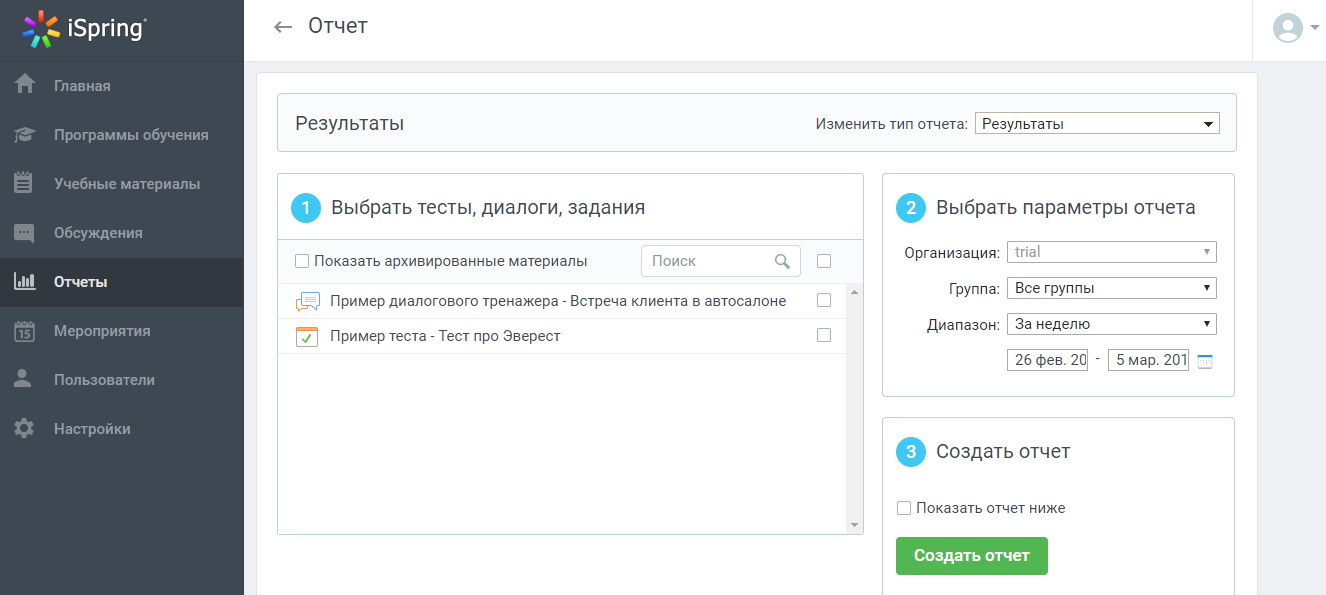Click the start date field showing 26 фев
1326x595 pixels.
(1047, 360)
